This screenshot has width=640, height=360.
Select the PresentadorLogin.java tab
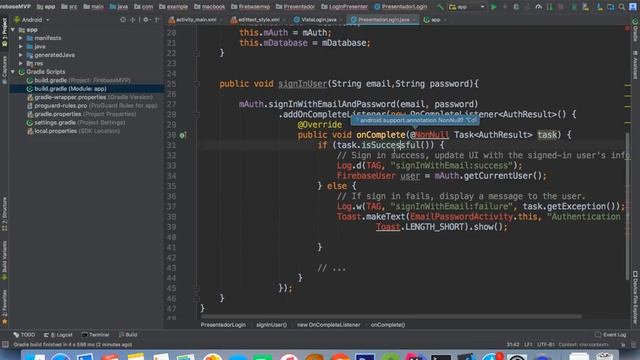coord(382,20)
